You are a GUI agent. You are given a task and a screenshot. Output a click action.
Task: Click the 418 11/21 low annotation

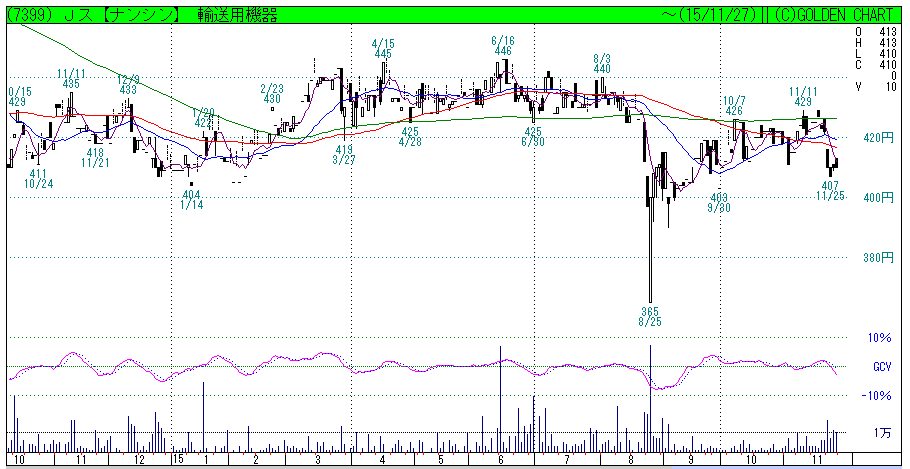click(96, 158)
